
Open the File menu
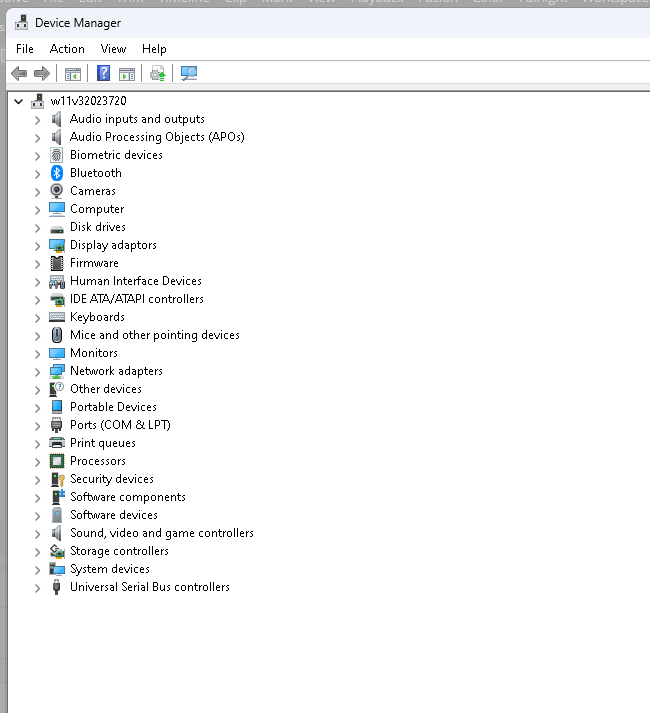pyautogui.click(x=25, y=49)
